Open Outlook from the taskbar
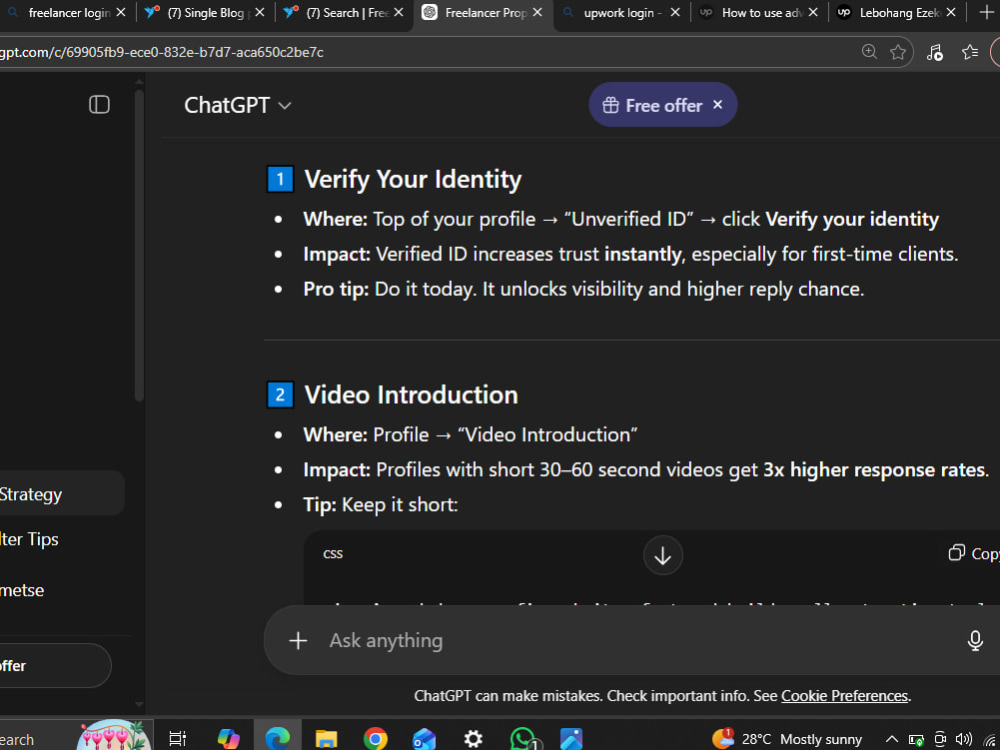Viewport: 1000px width, 750px height. [x=423, y=739]
